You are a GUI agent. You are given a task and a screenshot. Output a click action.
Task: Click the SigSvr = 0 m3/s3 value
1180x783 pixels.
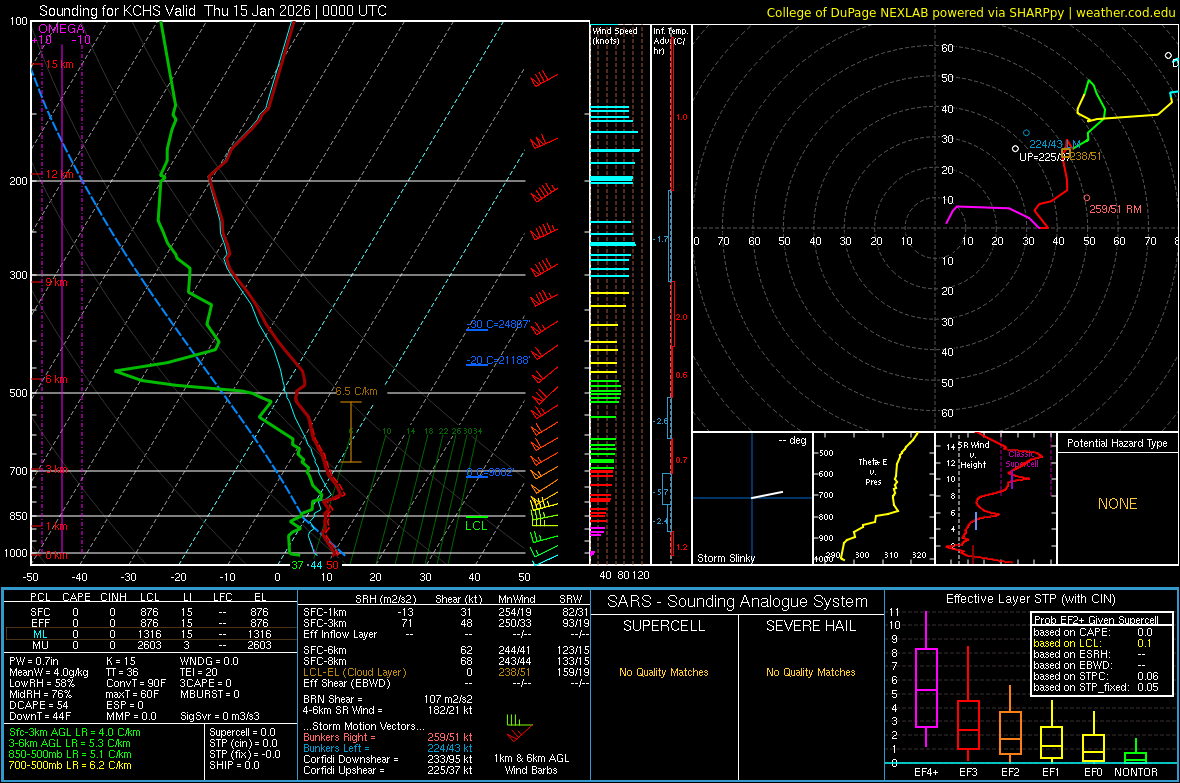click(x=220, y=716)
